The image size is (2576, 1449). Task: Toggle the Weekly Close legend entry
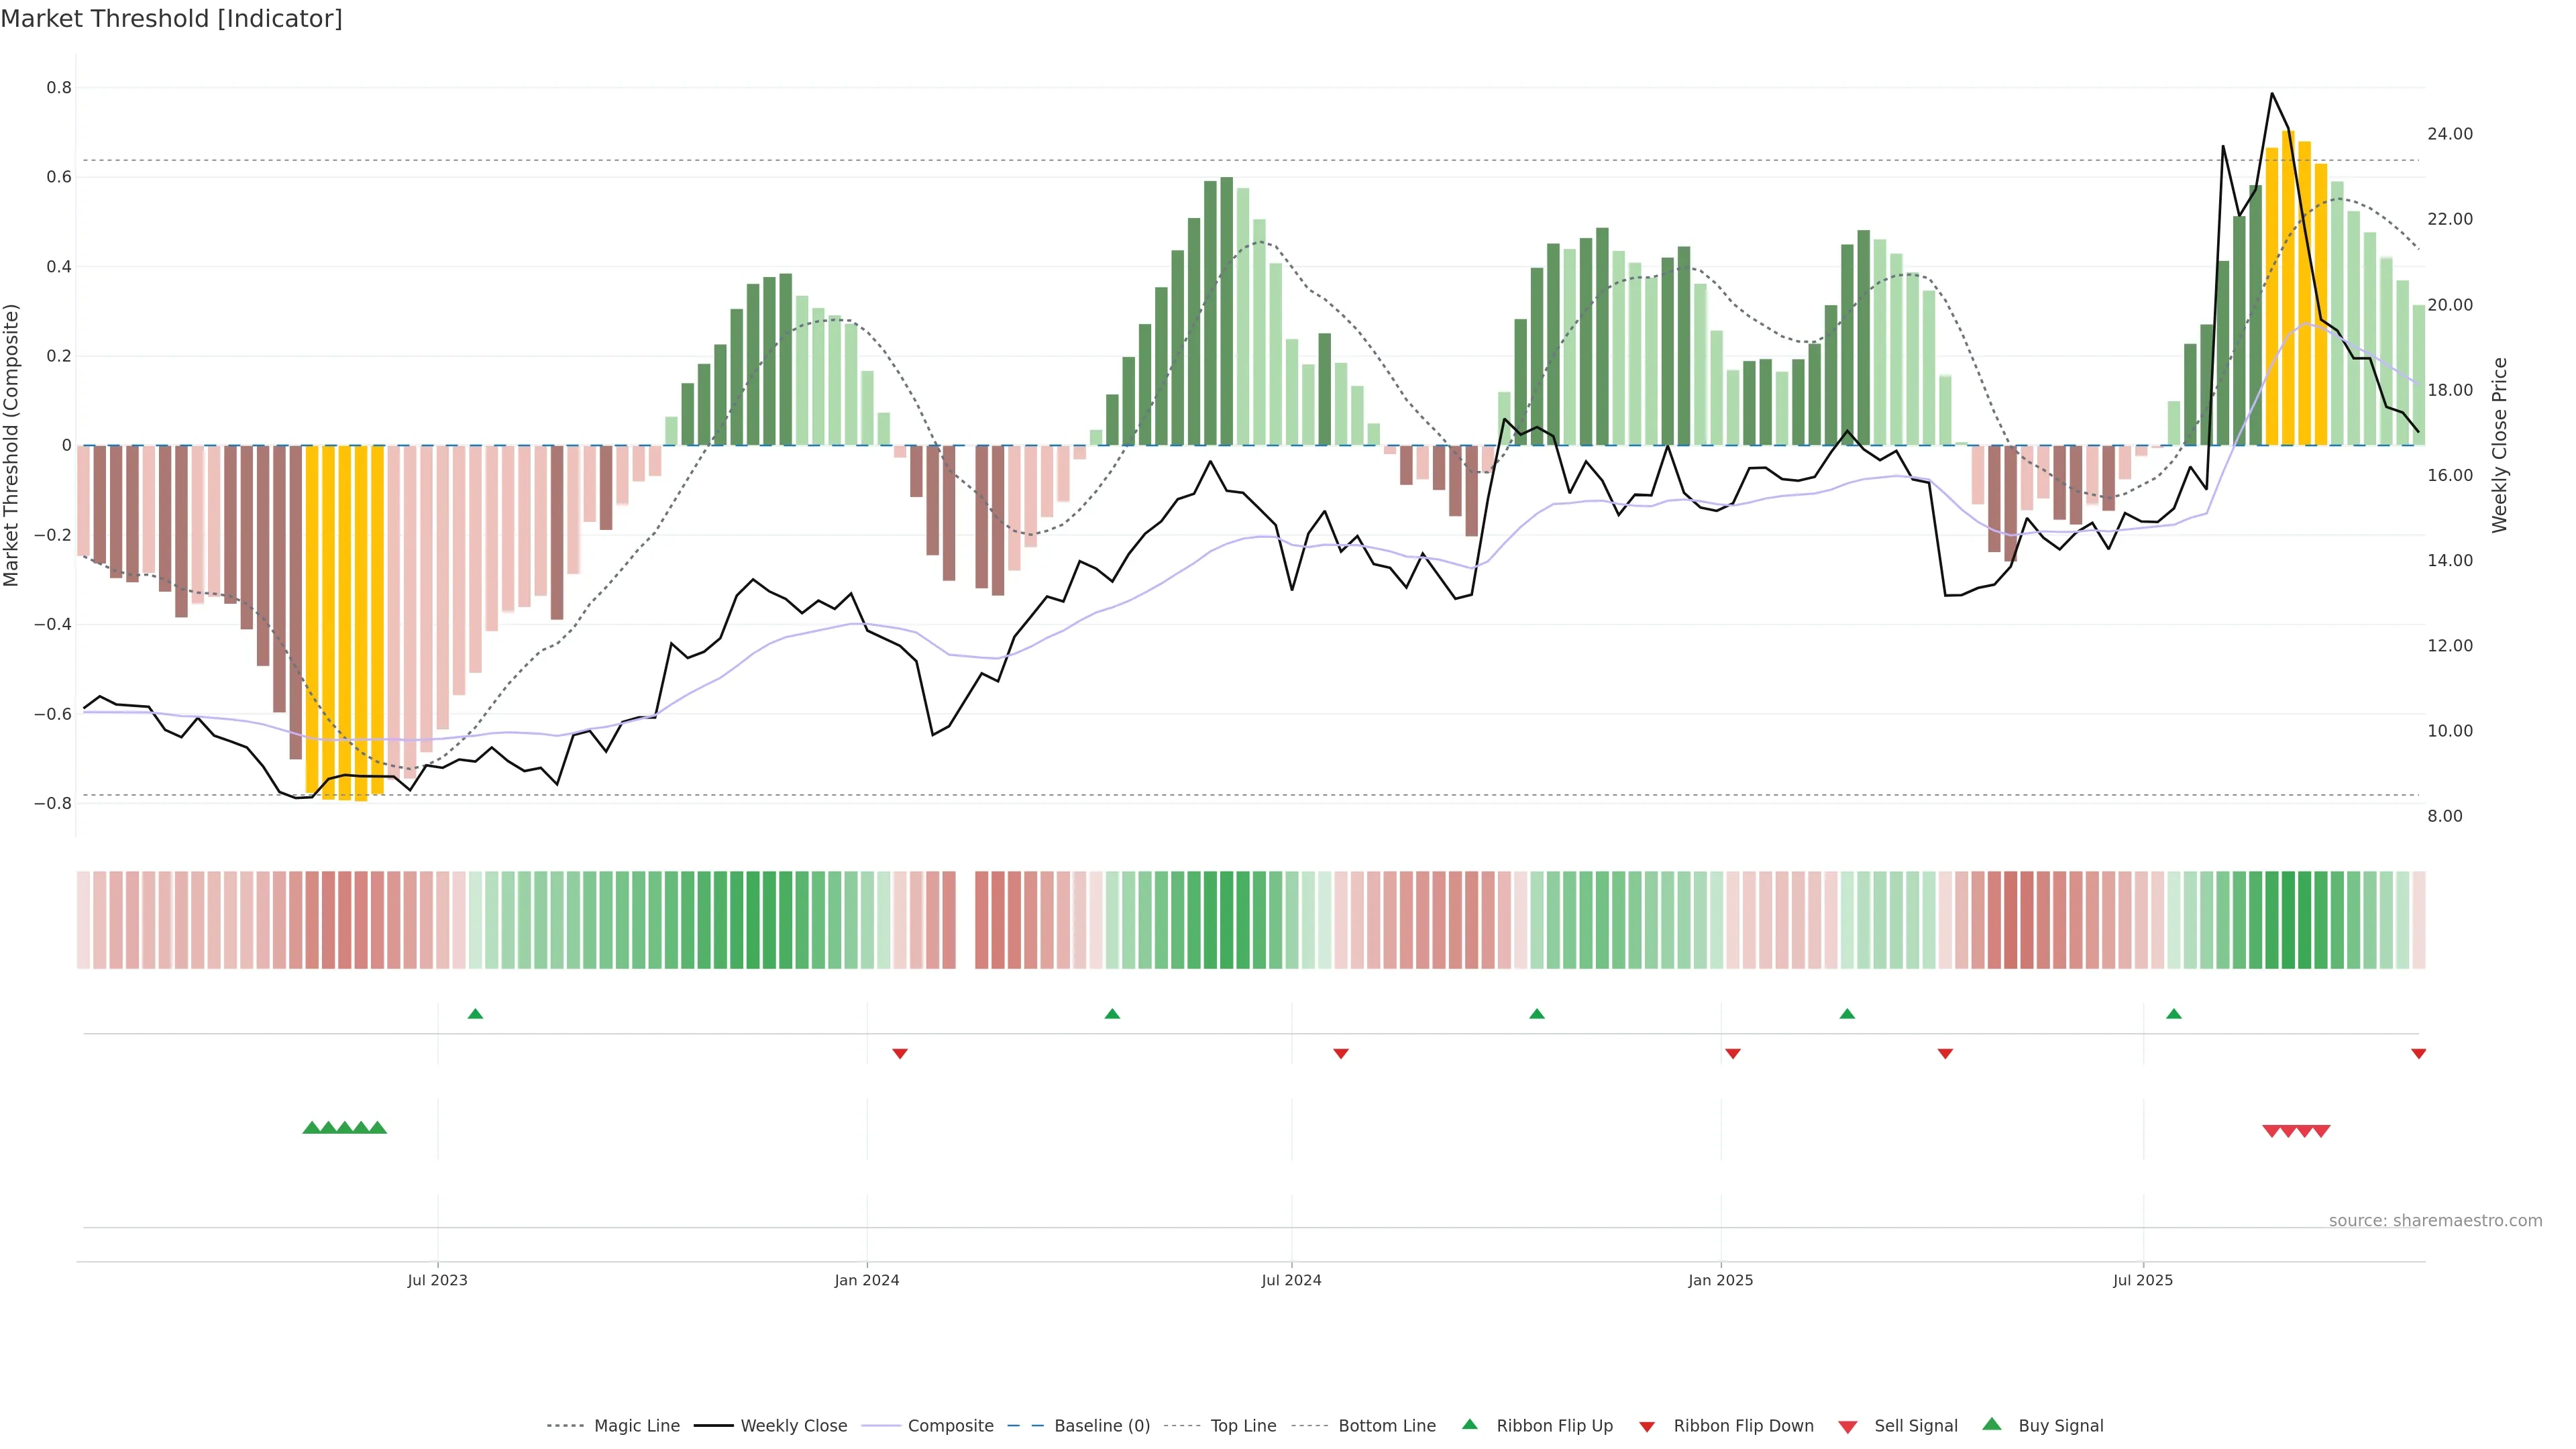point(793,1426)
